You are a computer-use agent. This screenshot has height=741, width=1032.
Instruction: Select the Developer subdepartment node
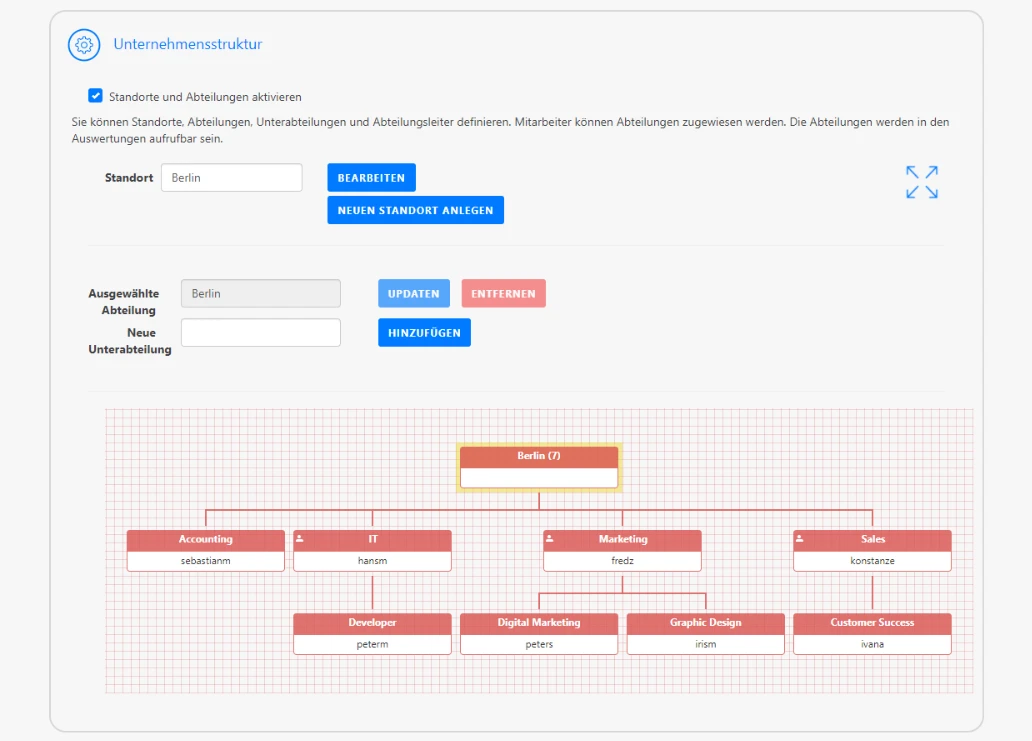(x=372, y=621)
